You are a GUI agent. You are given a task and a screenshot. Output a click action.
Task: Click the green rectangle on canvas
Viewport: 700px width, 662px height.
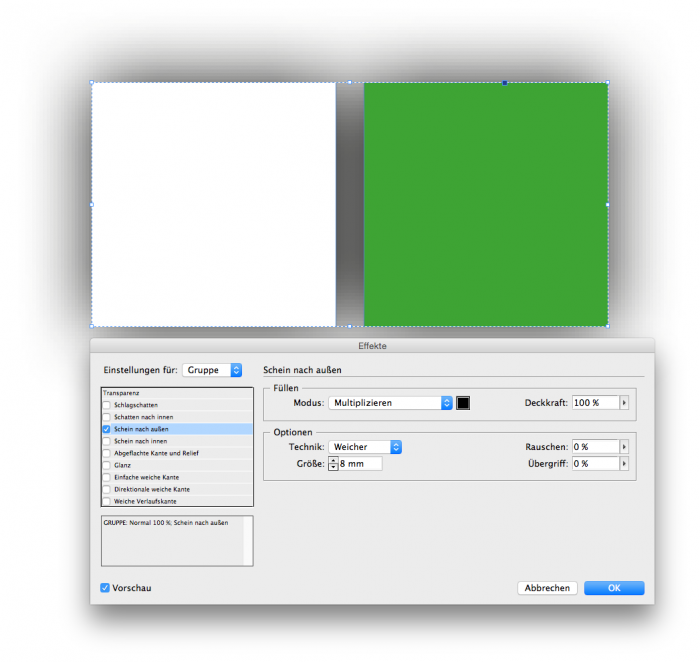pyautogui.click(x=486, y=204)
